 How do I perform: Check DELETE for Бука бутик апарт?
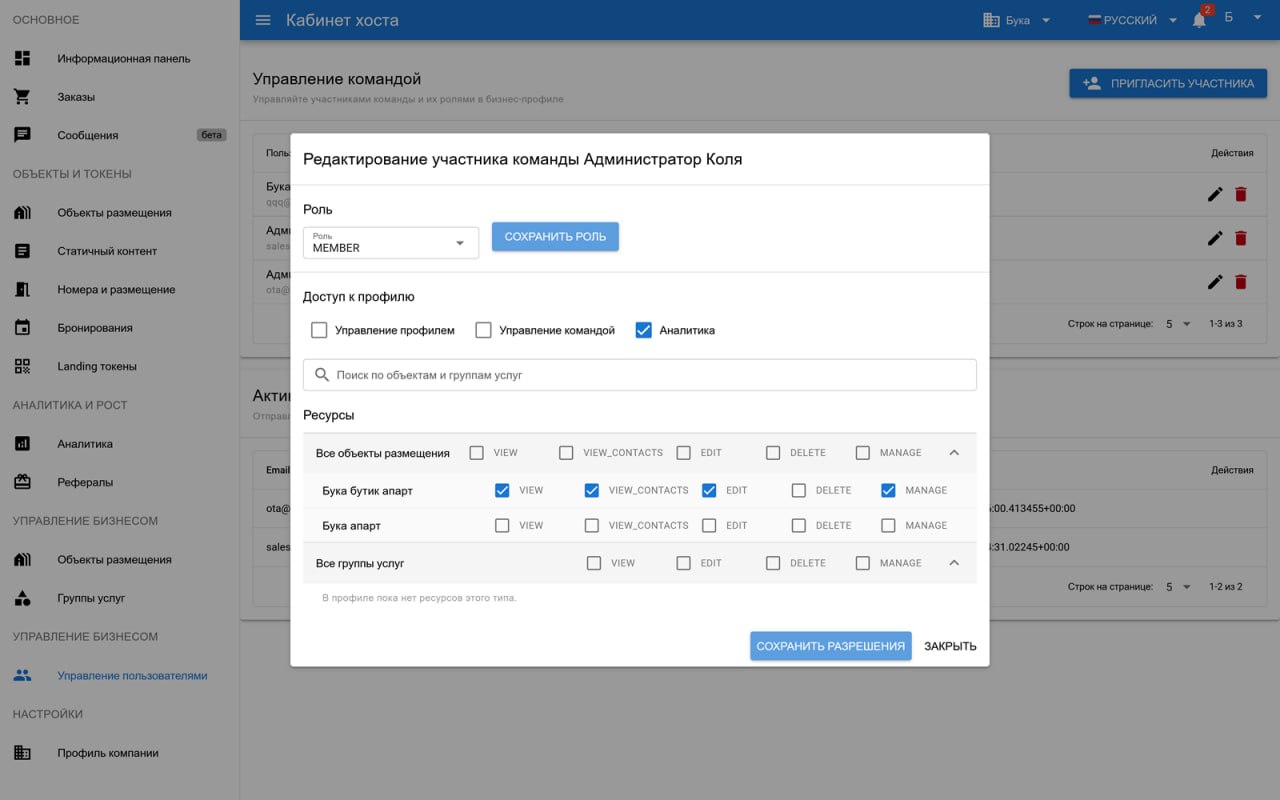tap(799, 490)
